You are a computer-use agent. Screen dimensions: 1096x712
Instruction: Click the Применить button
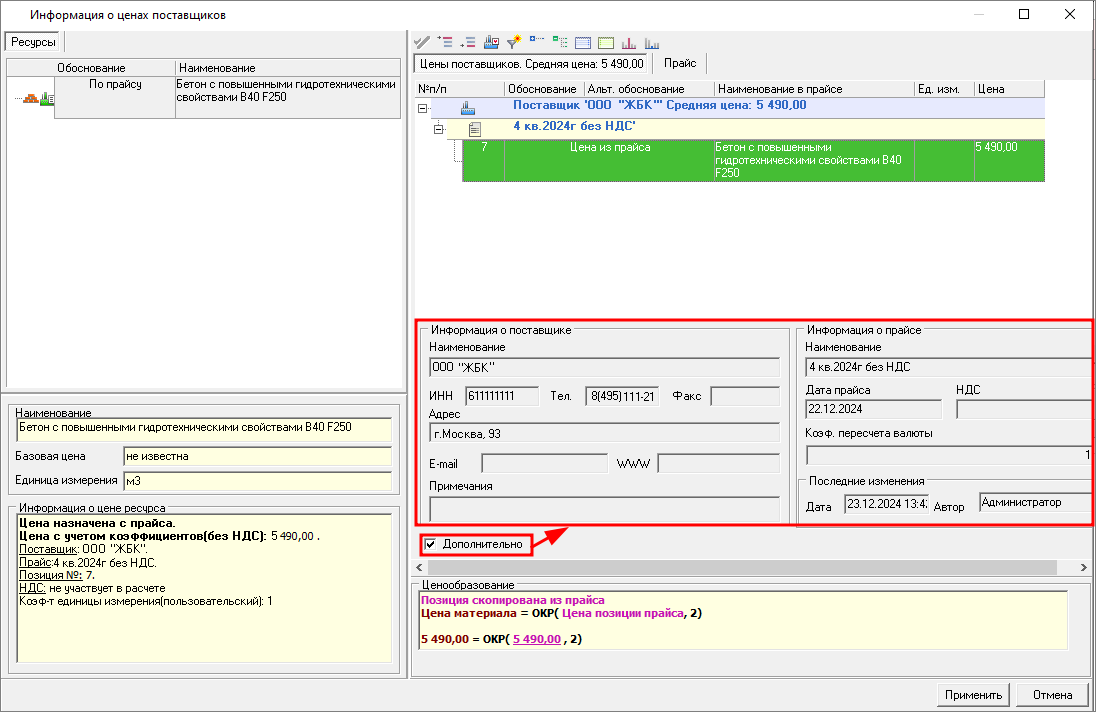tap(974, 695)
